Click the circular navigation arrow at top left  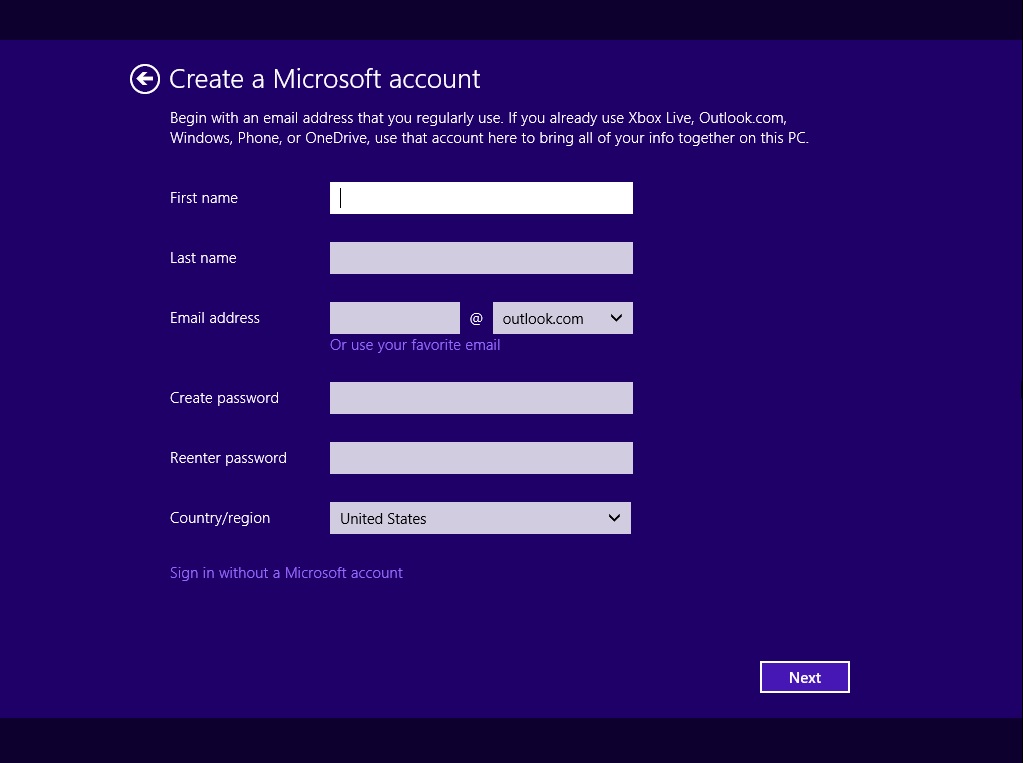[x=144, y=78]
